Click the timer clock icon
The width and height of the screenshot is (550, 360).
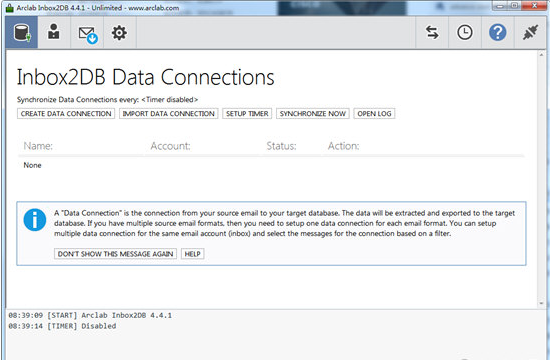tap(465, 33)
